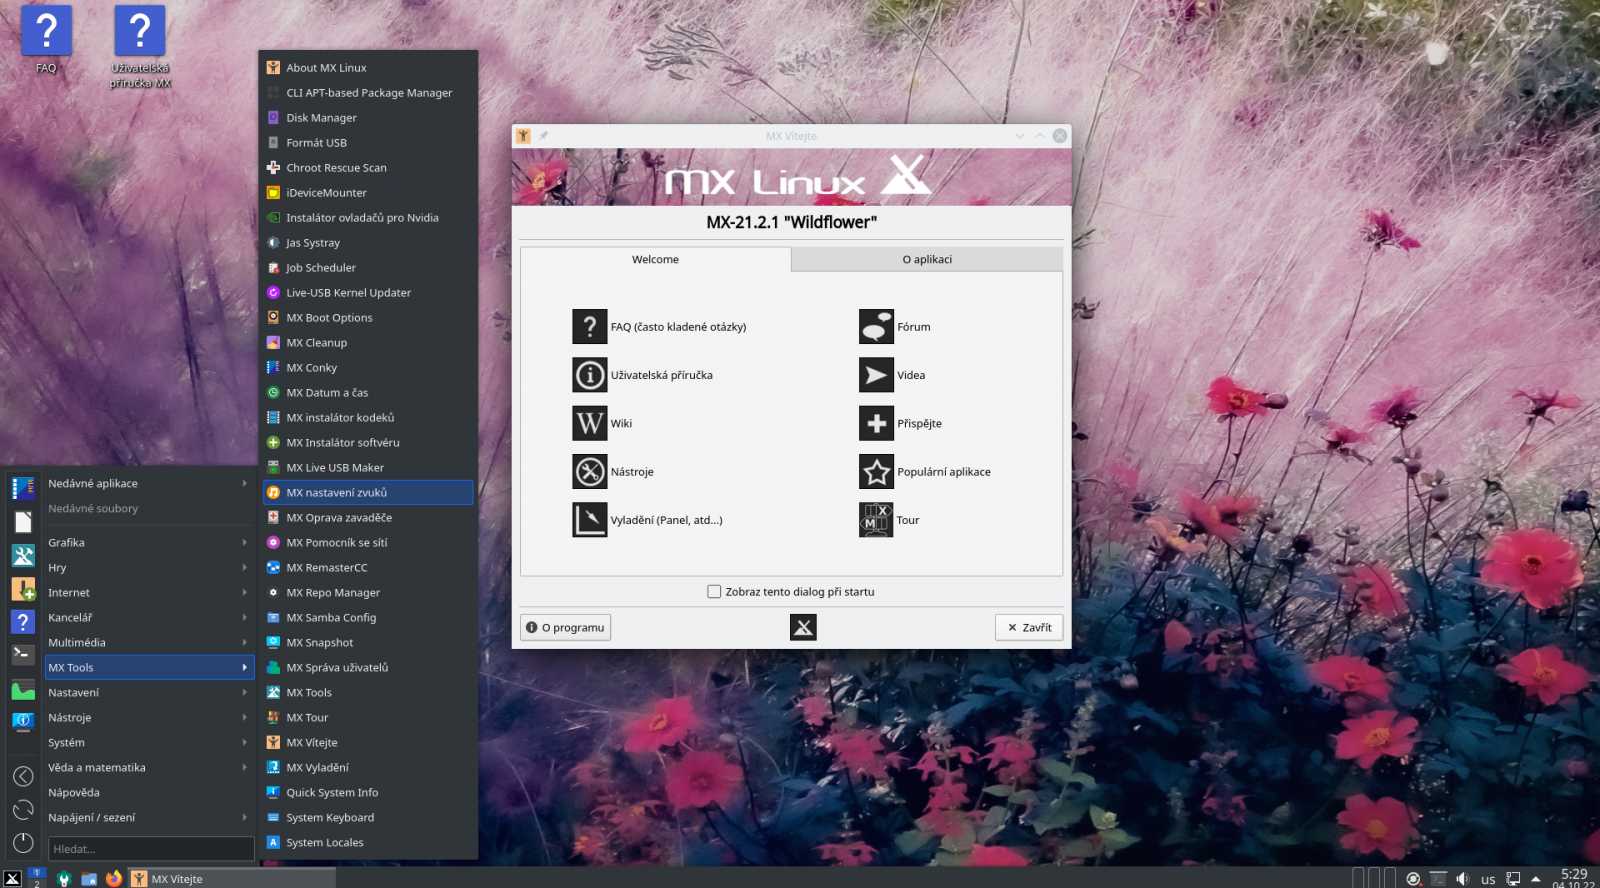Show hidden tray icons with the up arrow

[1535, 879]
